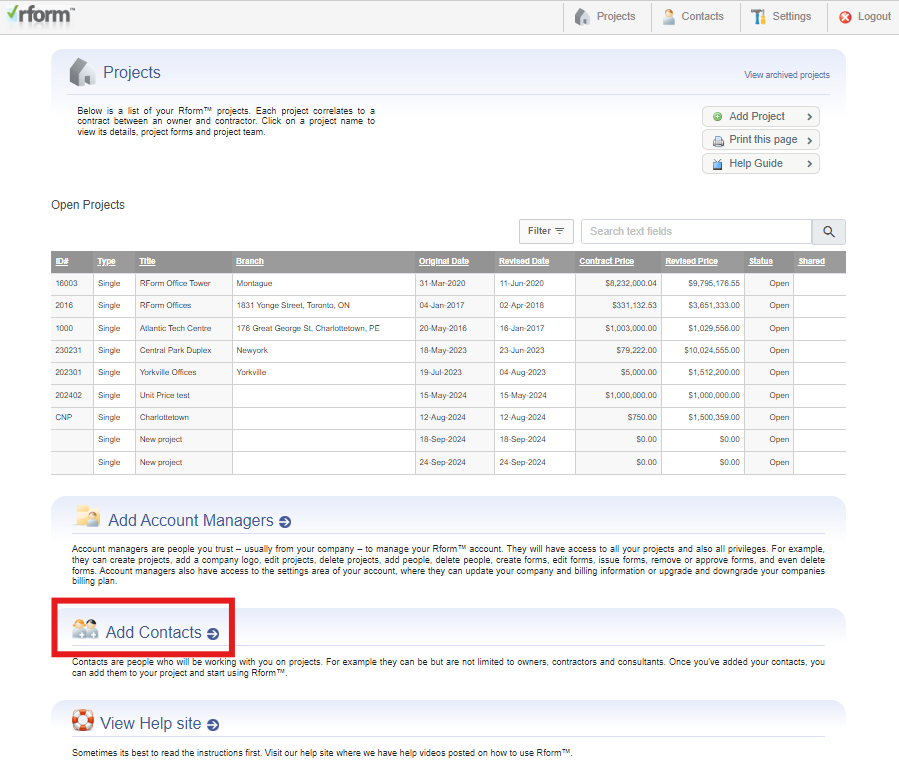This screenshot has height=775, width=899.
Task: Sort table by Type column
Action: tap(106, 261)
